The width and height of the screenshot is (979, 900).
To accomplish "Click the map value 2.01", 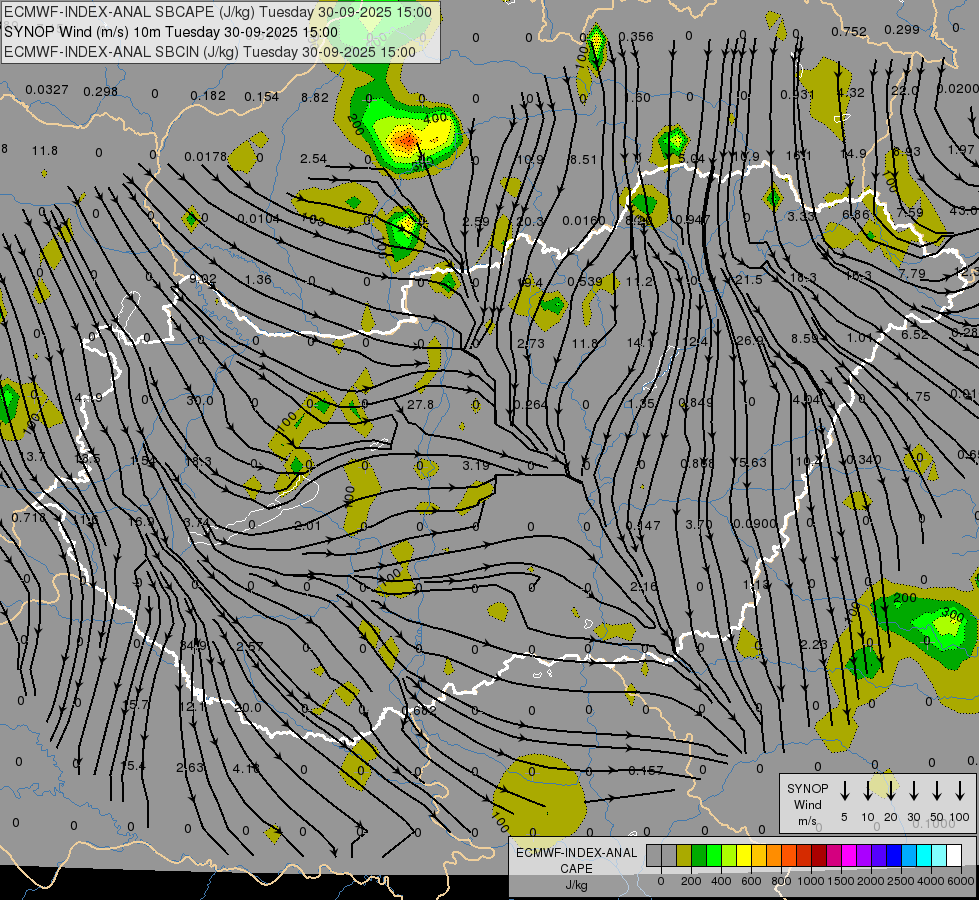I will (x=308, y=526).
